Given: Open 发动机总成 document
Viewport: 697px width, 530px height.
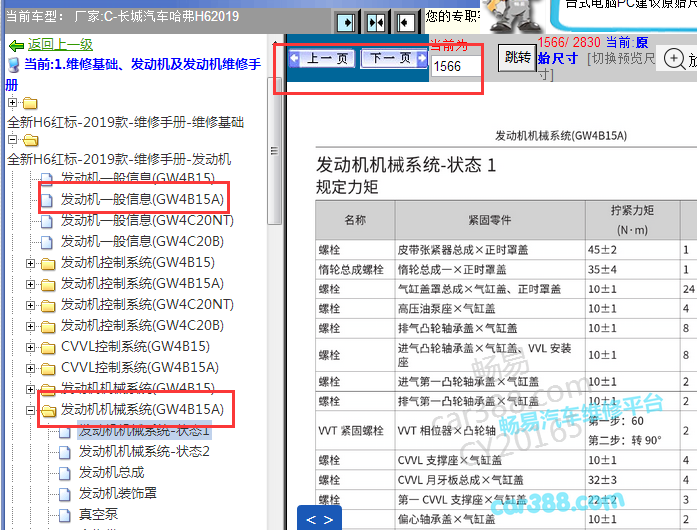Looking at the screenshot, I should (x=112, y=472).
